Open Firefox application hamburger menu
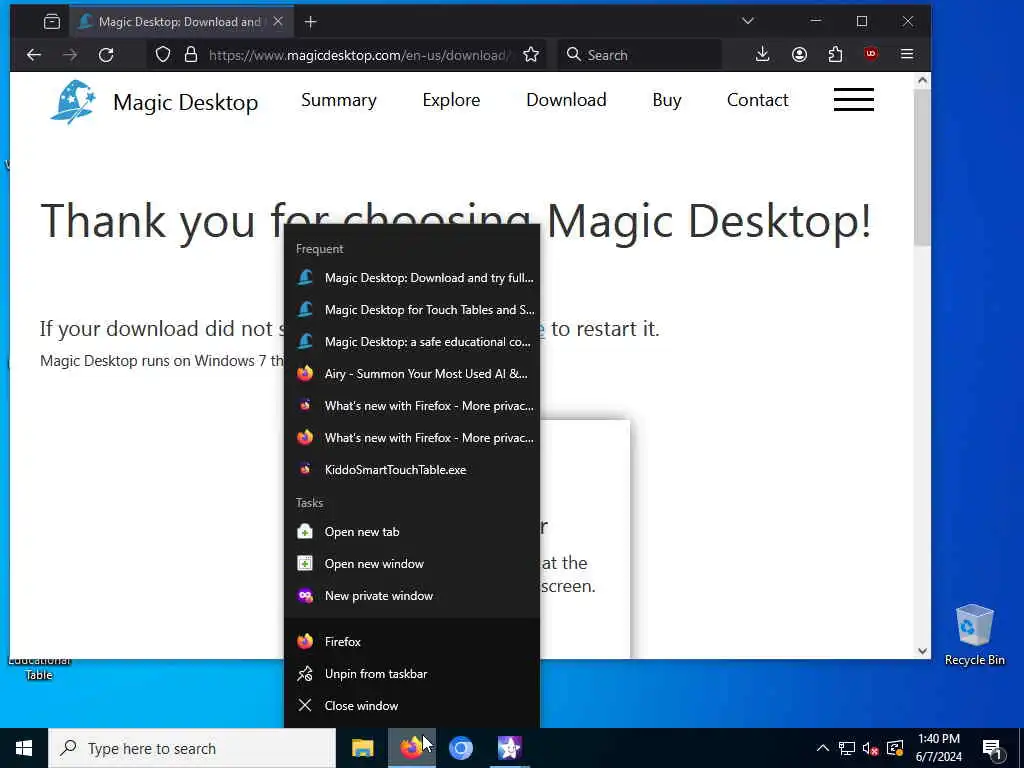The image size is (1024, 768). (x=907, y=54)
